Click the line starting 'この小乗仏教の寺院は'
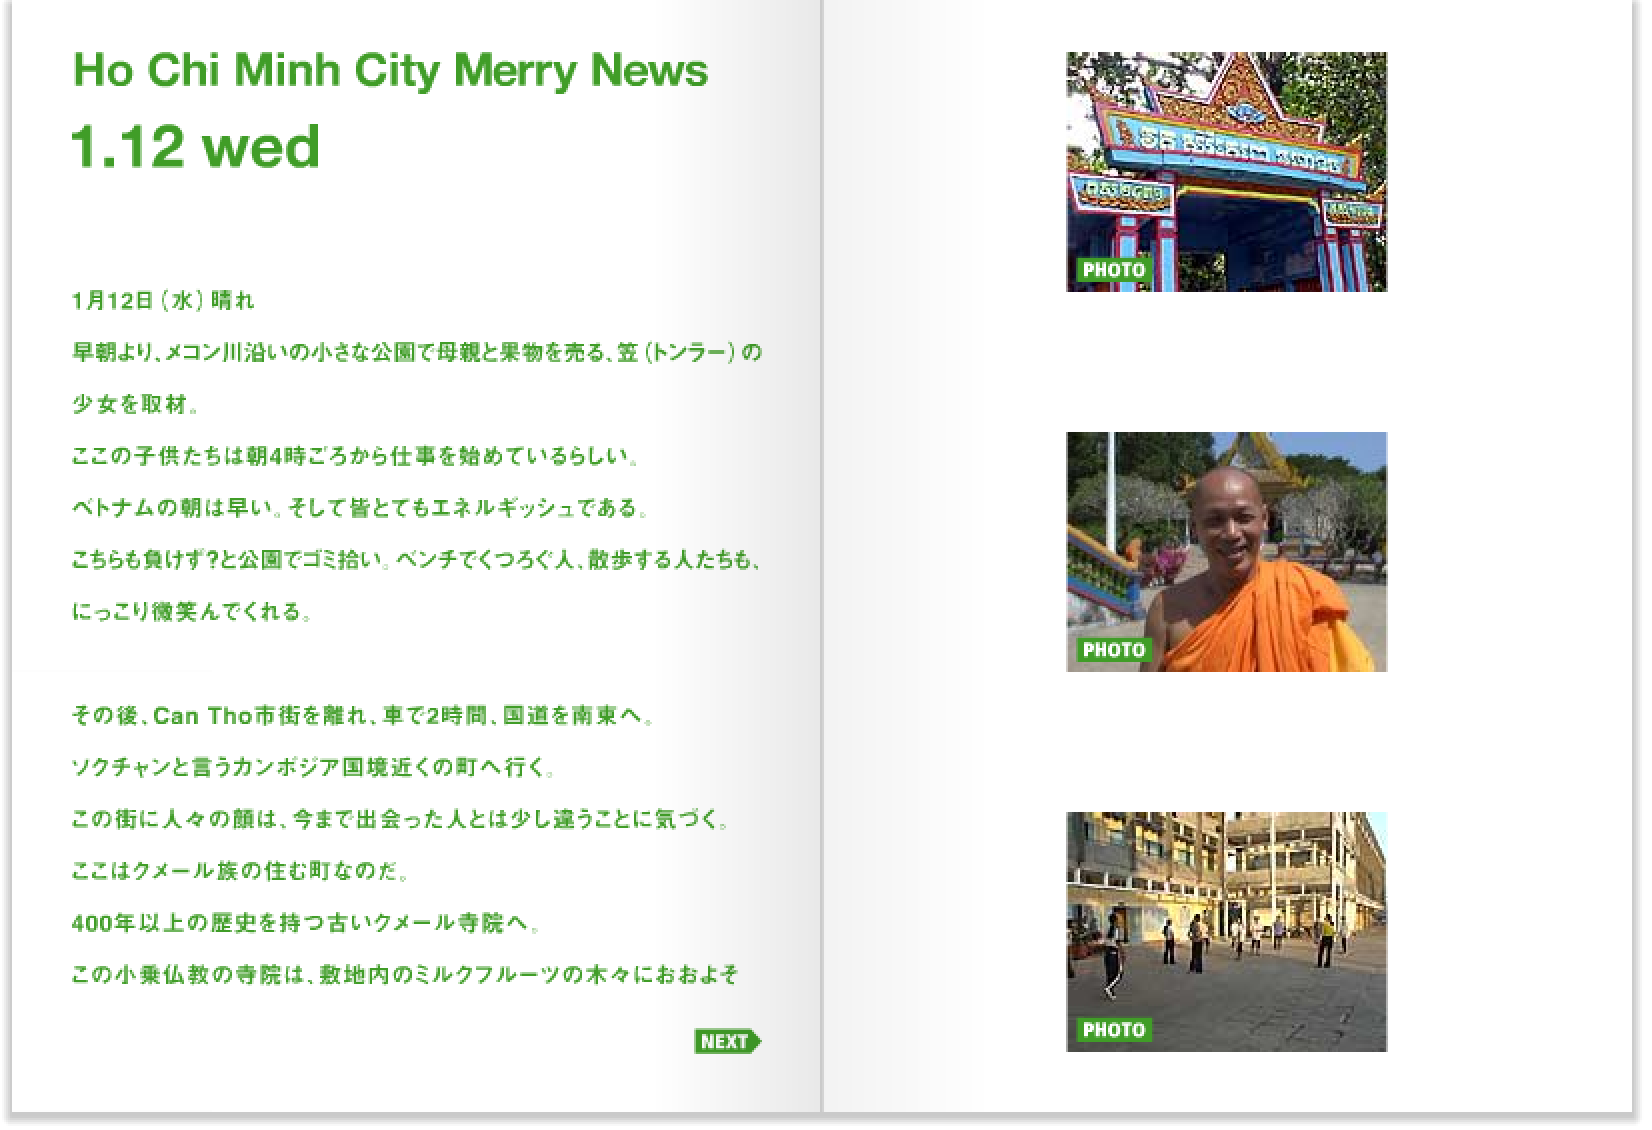This screenshot has height=1130, width=1652. tap(405, 974)
